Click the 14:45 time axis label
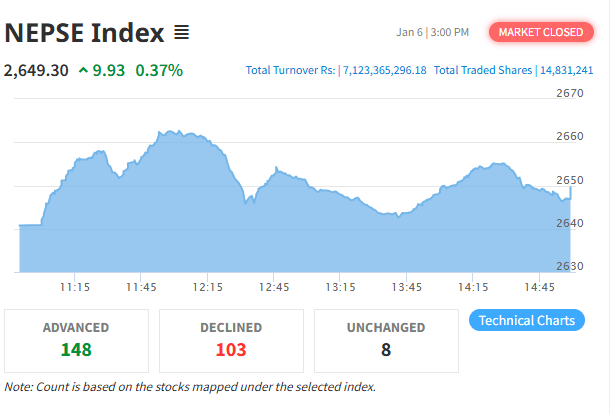 click(x=540, y=287)
